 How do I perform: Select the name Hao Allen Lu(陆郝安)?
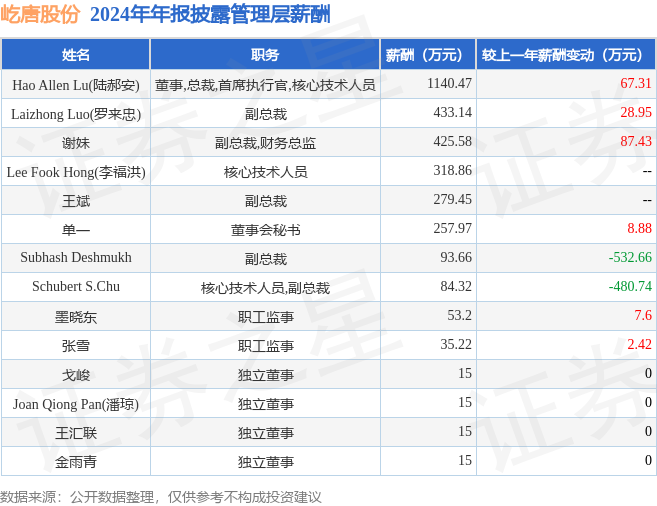coord(76,85)
